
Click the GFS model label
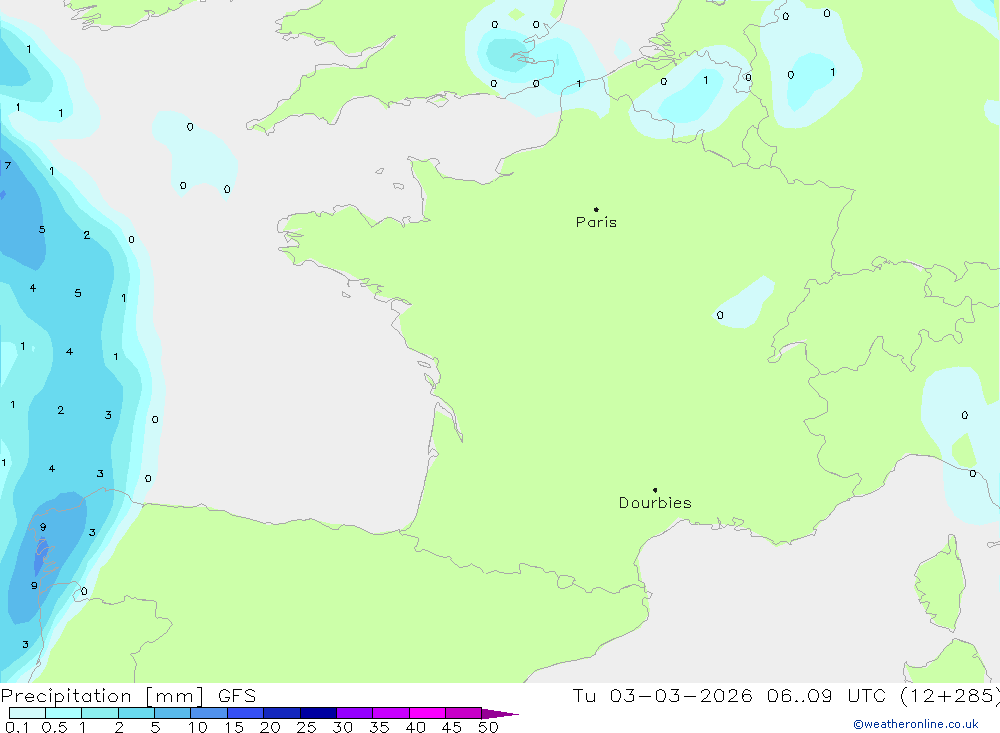pos(237,696)
